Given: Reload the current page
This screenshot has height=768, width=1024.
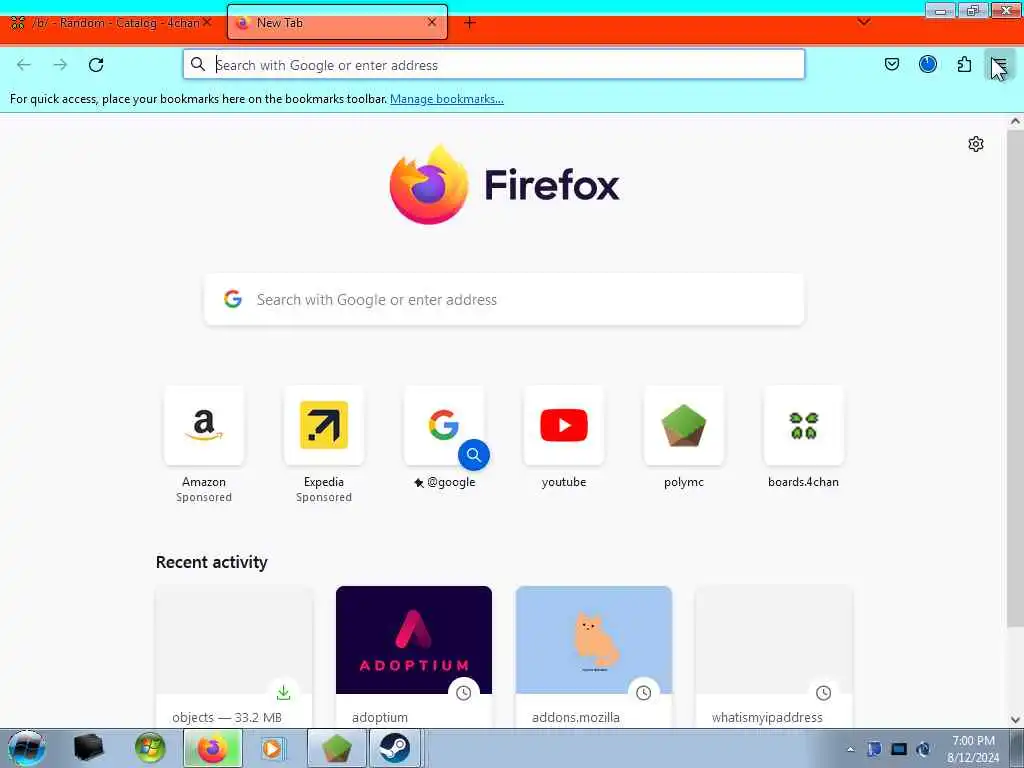Looking at the screenshot, I should coord(96,65).
